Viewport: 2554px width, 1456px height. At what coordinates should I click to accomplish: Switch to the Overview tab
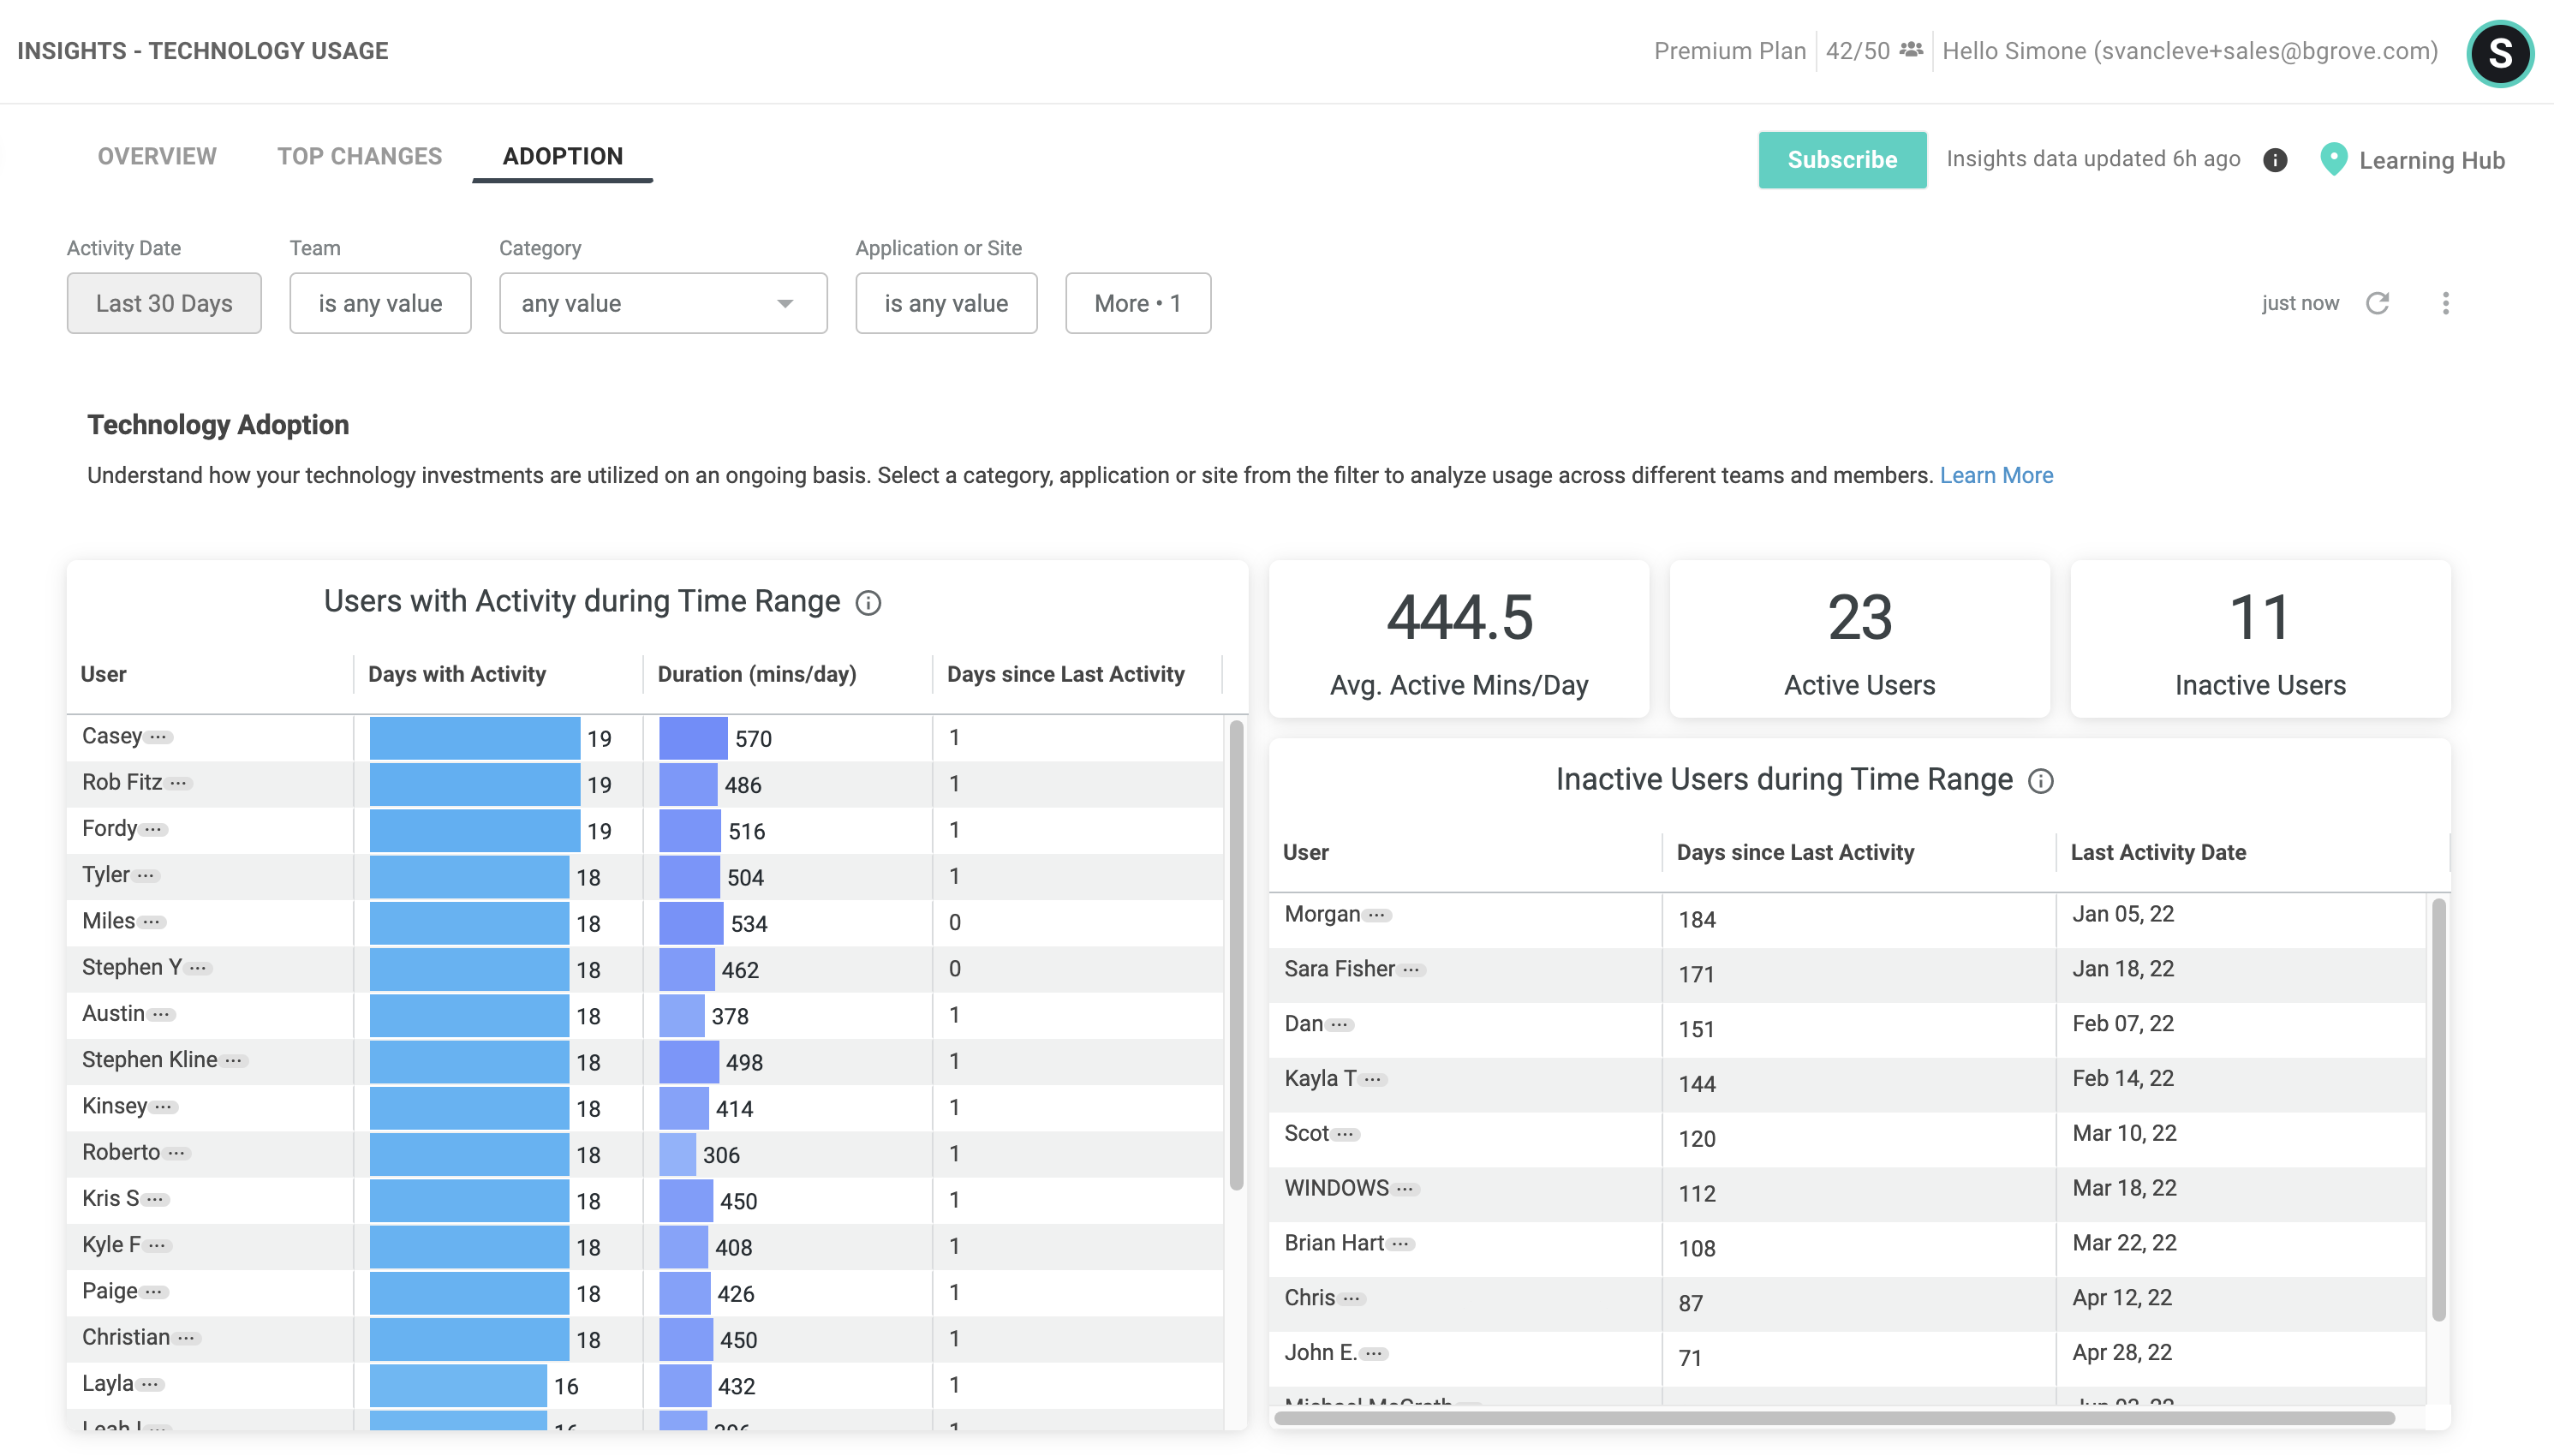click(157, 156)
